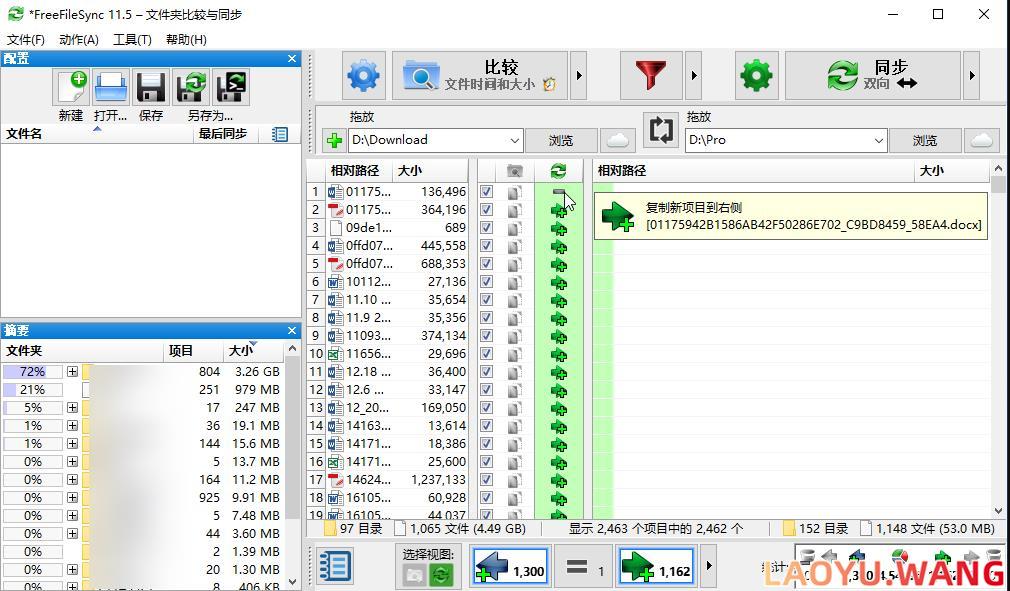
Task: Switch to action view green icon
Action: click(x=441, y=575)
